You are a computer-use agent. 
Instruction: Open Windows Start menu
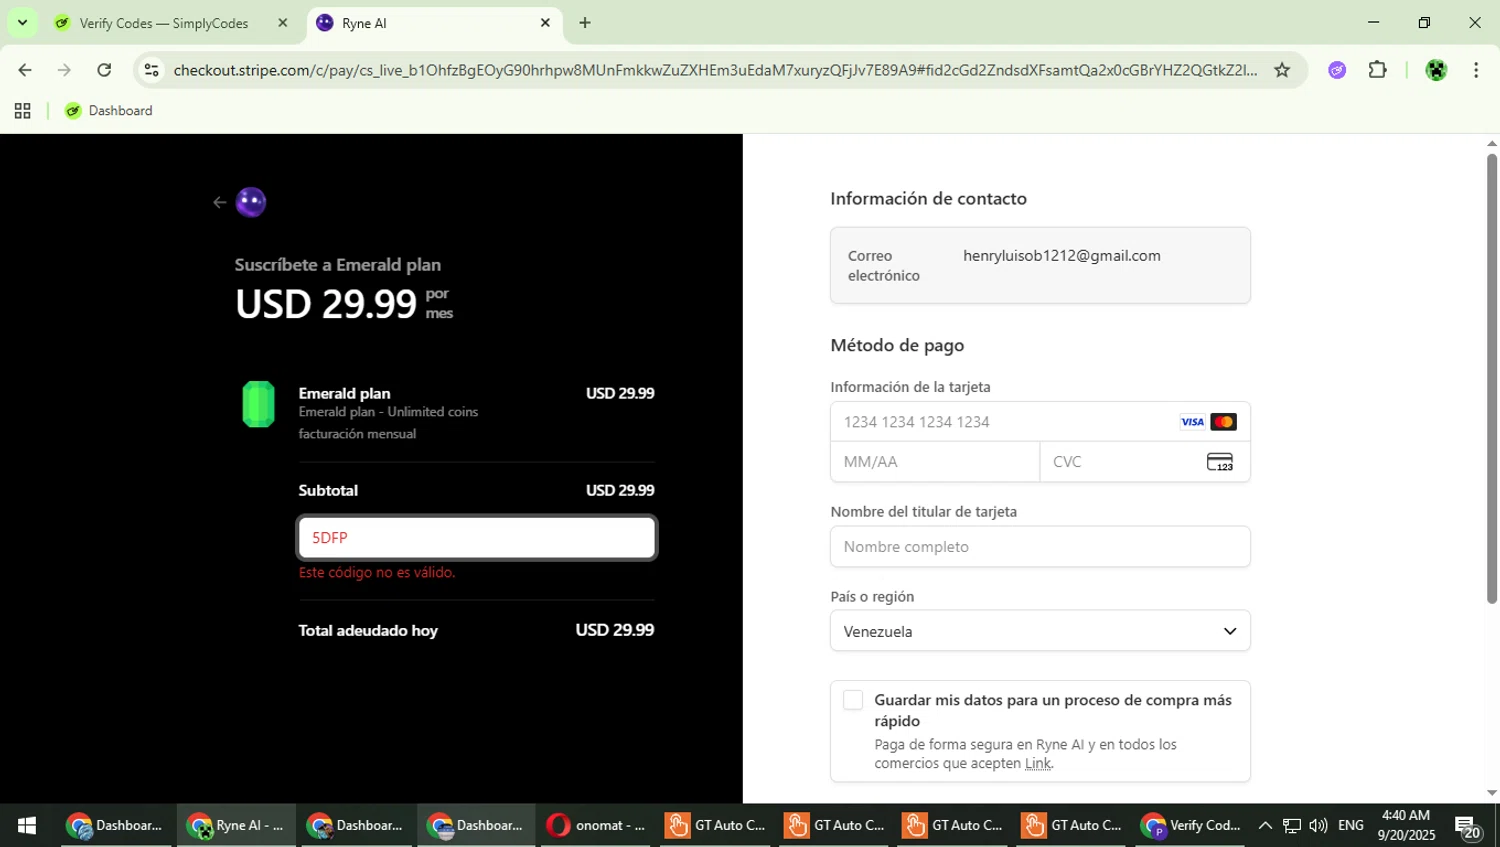point(27,826)
